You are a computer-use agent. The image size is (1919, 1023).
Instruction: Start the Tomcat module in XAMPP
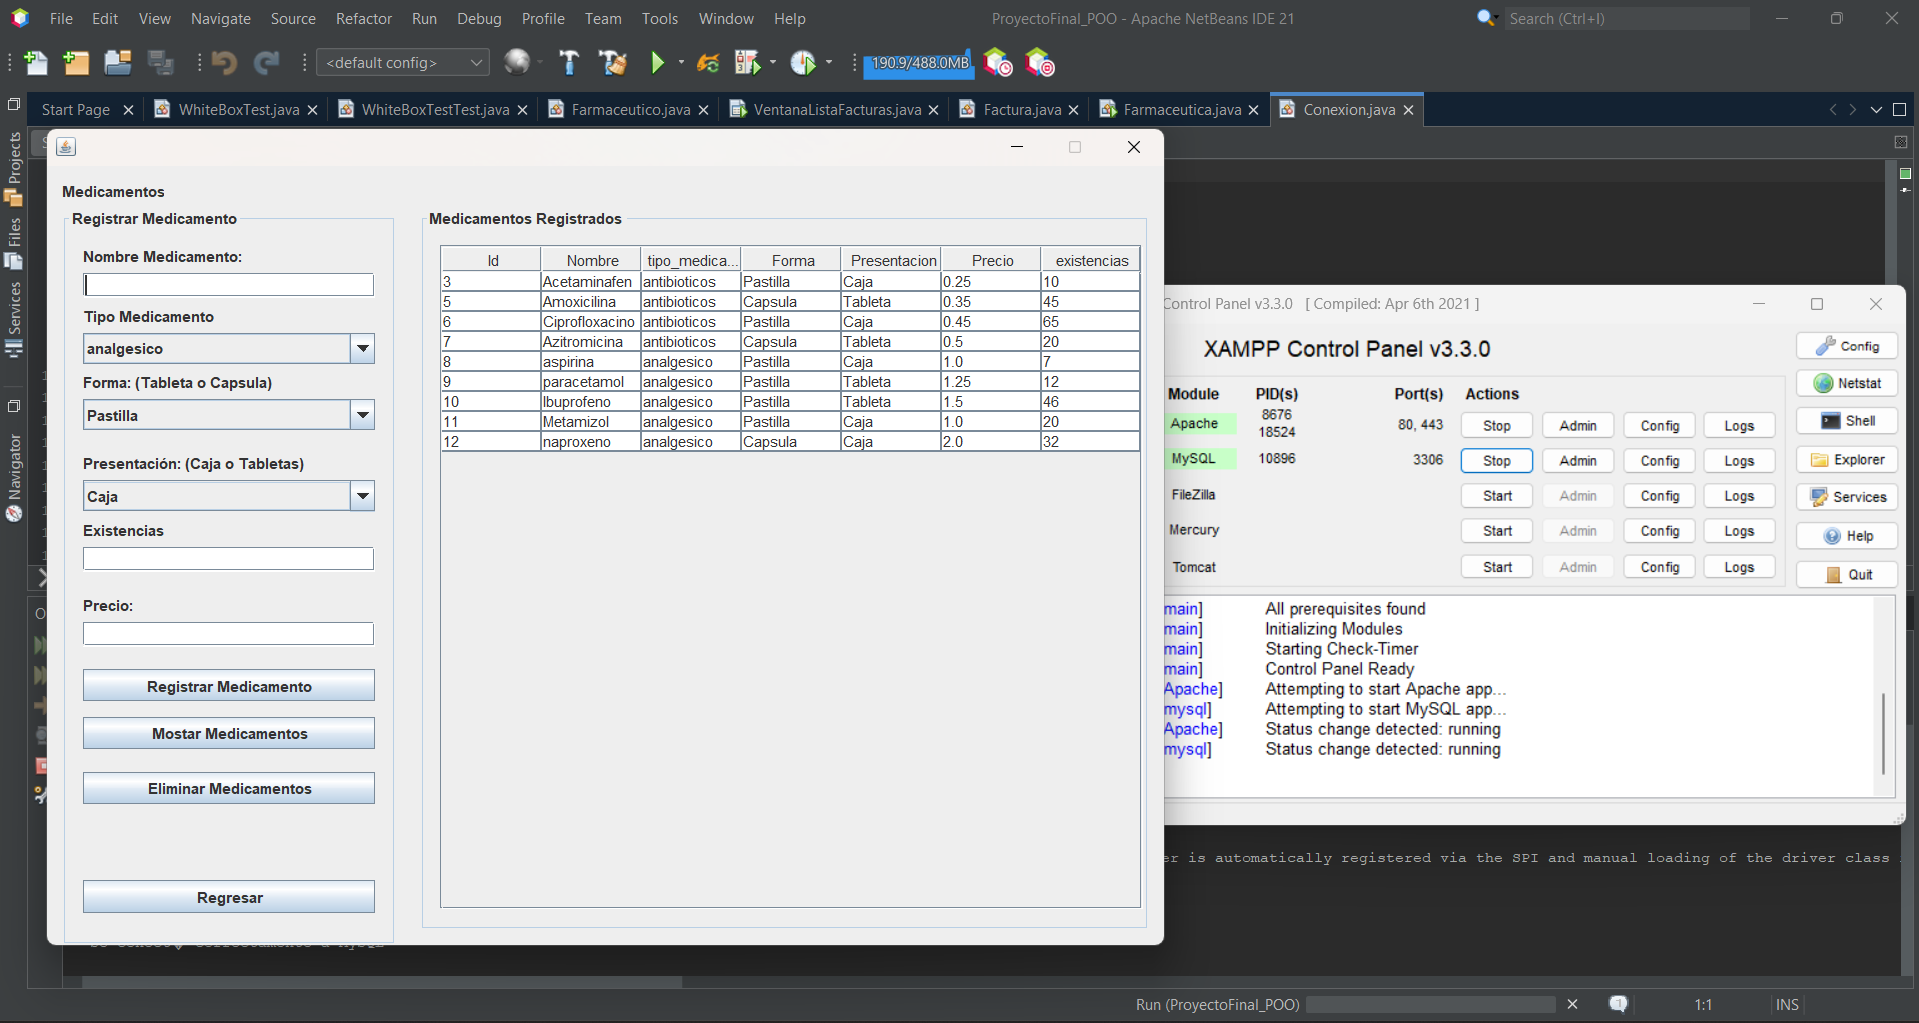pyautogui.click(x=1496, y=567)
